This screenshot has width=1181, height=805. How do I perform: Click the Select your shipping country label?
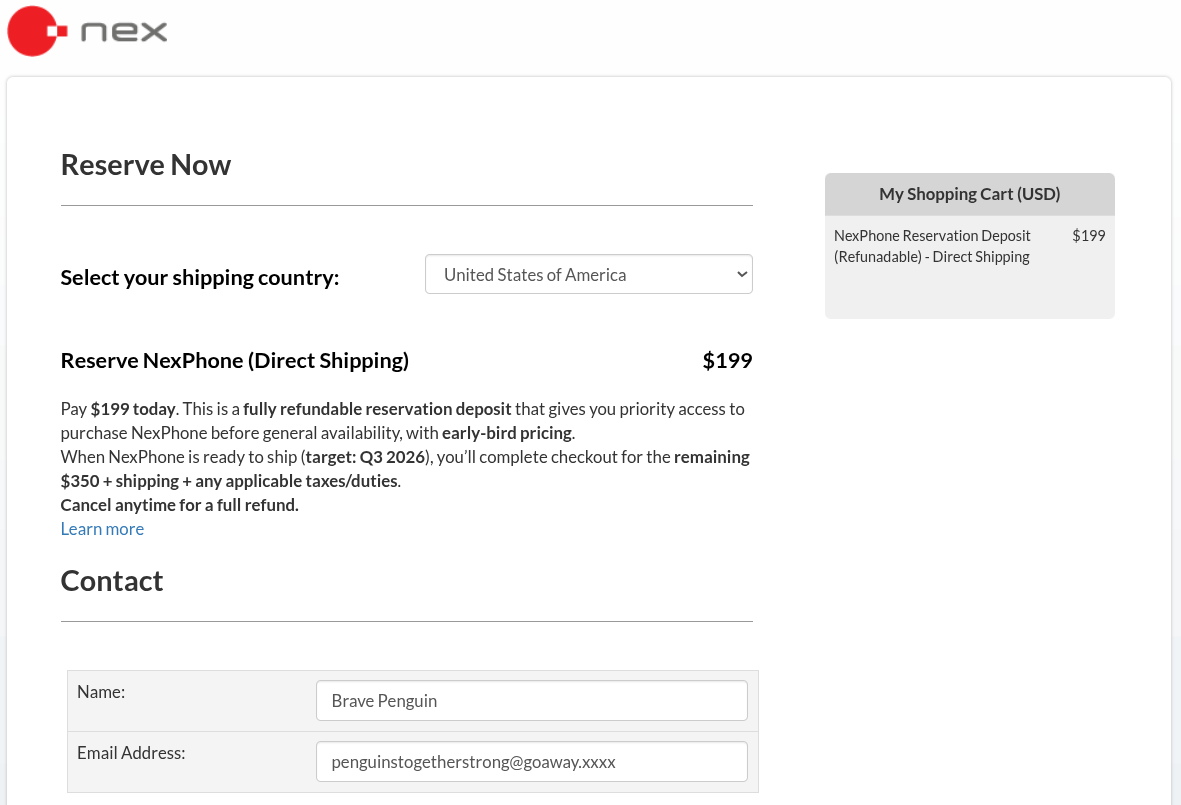(x=199, y=277)
